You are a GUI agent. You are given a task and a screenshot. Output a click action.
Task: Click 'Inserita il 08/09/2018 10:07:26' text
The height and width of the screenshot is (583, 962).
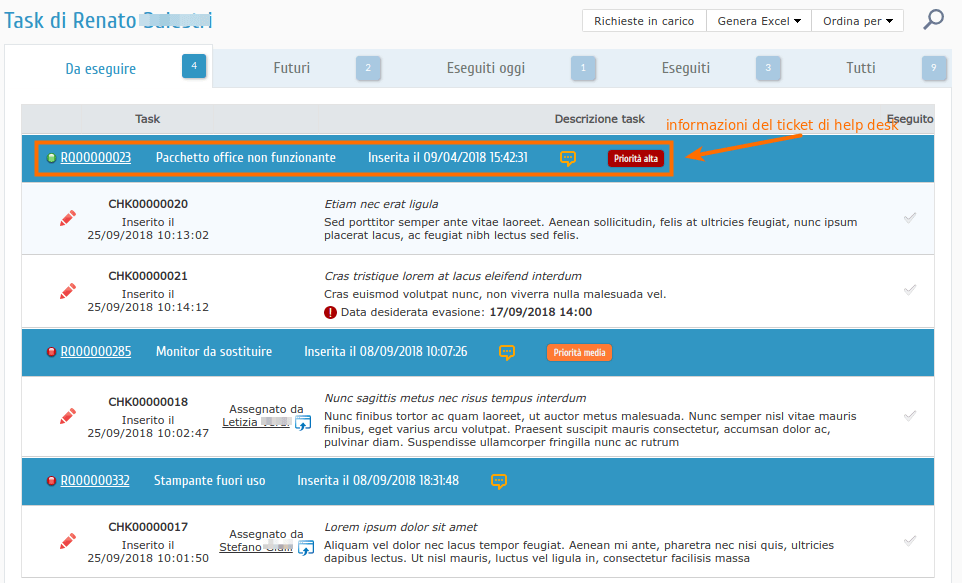tap(386, 352)
